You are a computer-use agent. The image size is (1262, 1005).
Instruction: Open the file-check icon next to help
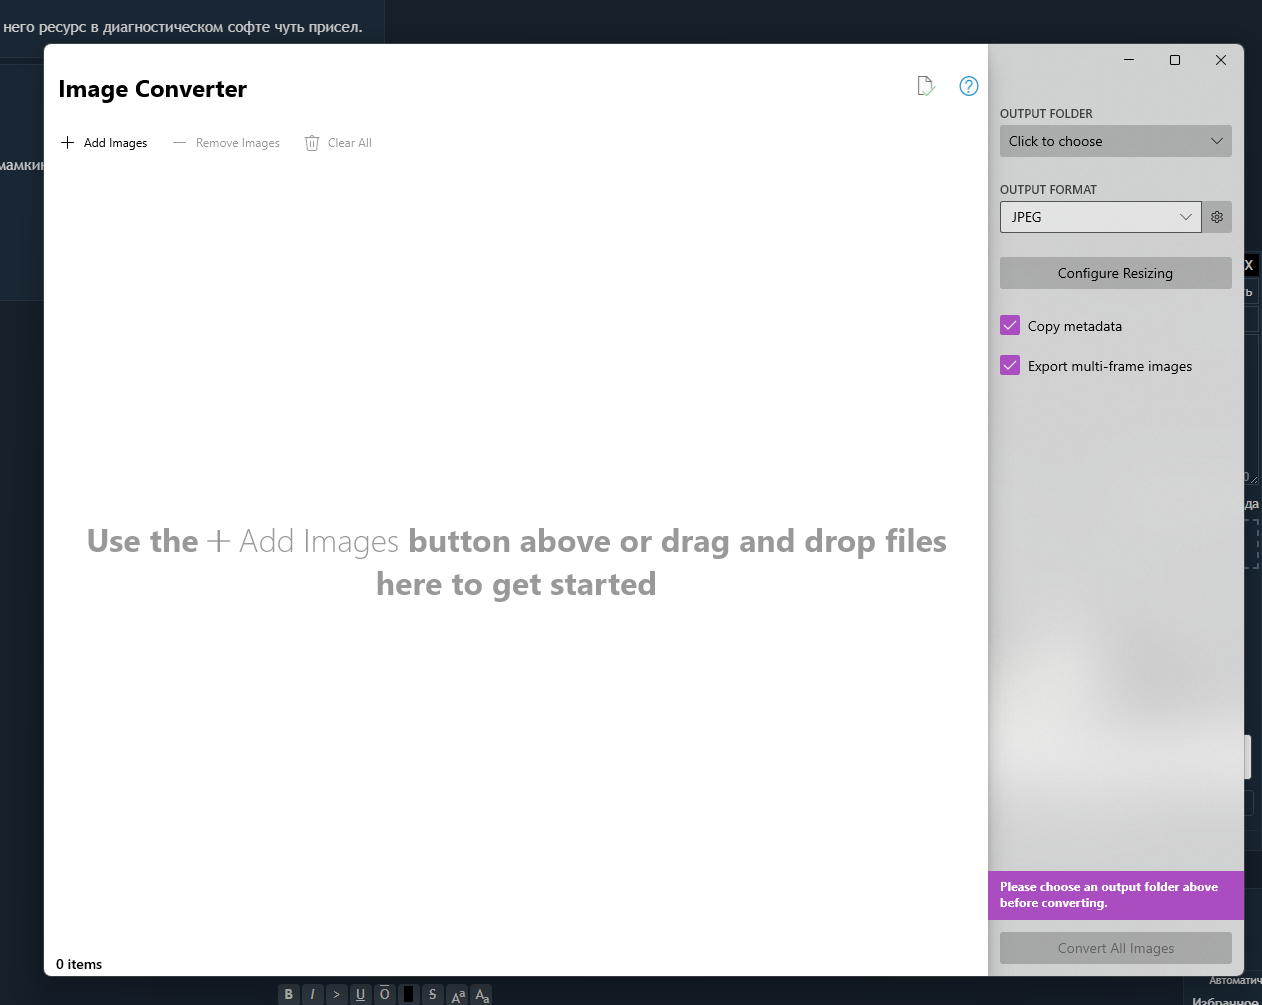point(926,86)
